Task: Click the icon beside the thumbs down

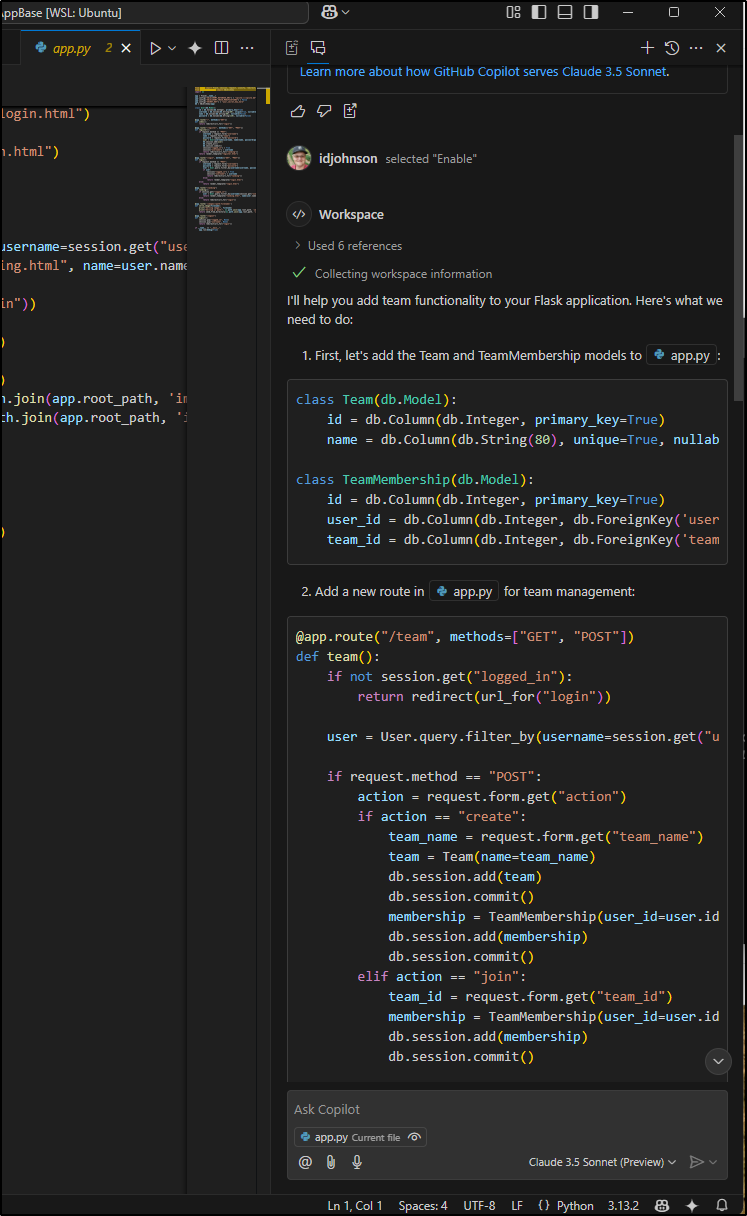Action: click(x=350, y=110)
